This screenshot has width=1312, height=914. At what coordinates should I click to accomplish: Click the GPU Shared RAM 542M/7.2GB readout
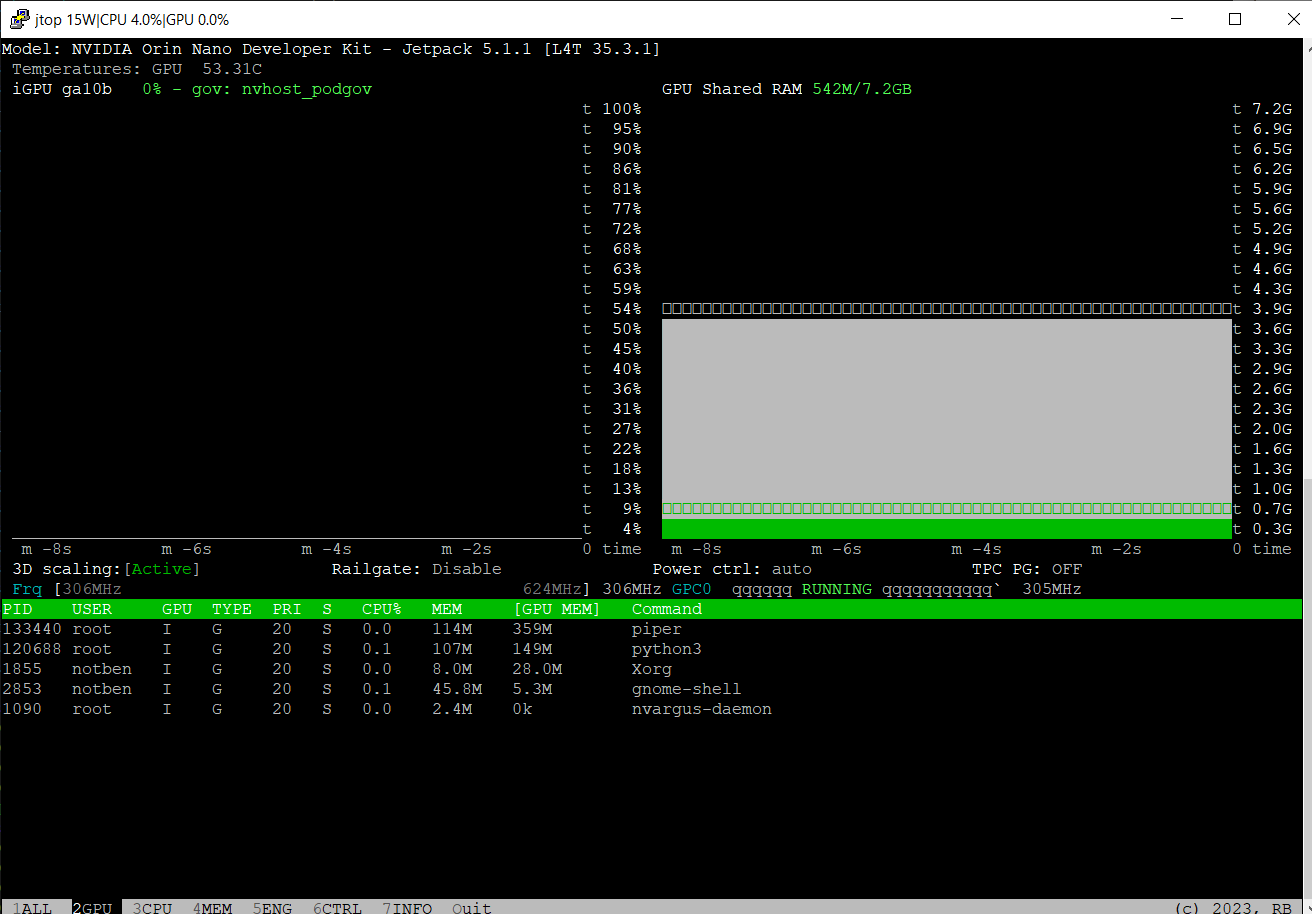coord(787,89)
